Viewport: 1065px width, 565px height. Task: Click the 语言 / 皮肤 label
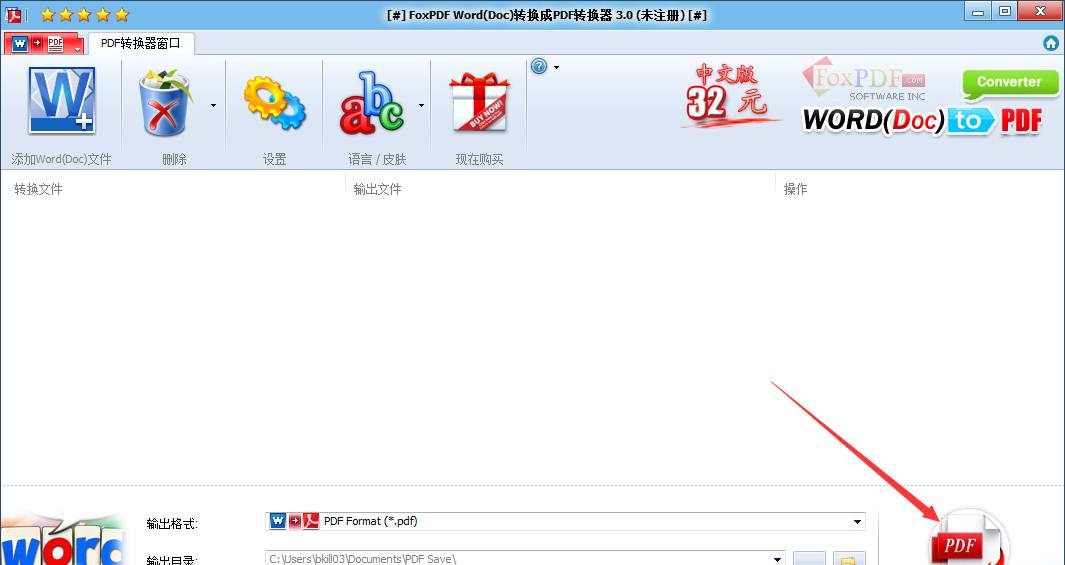click(377, 160)
